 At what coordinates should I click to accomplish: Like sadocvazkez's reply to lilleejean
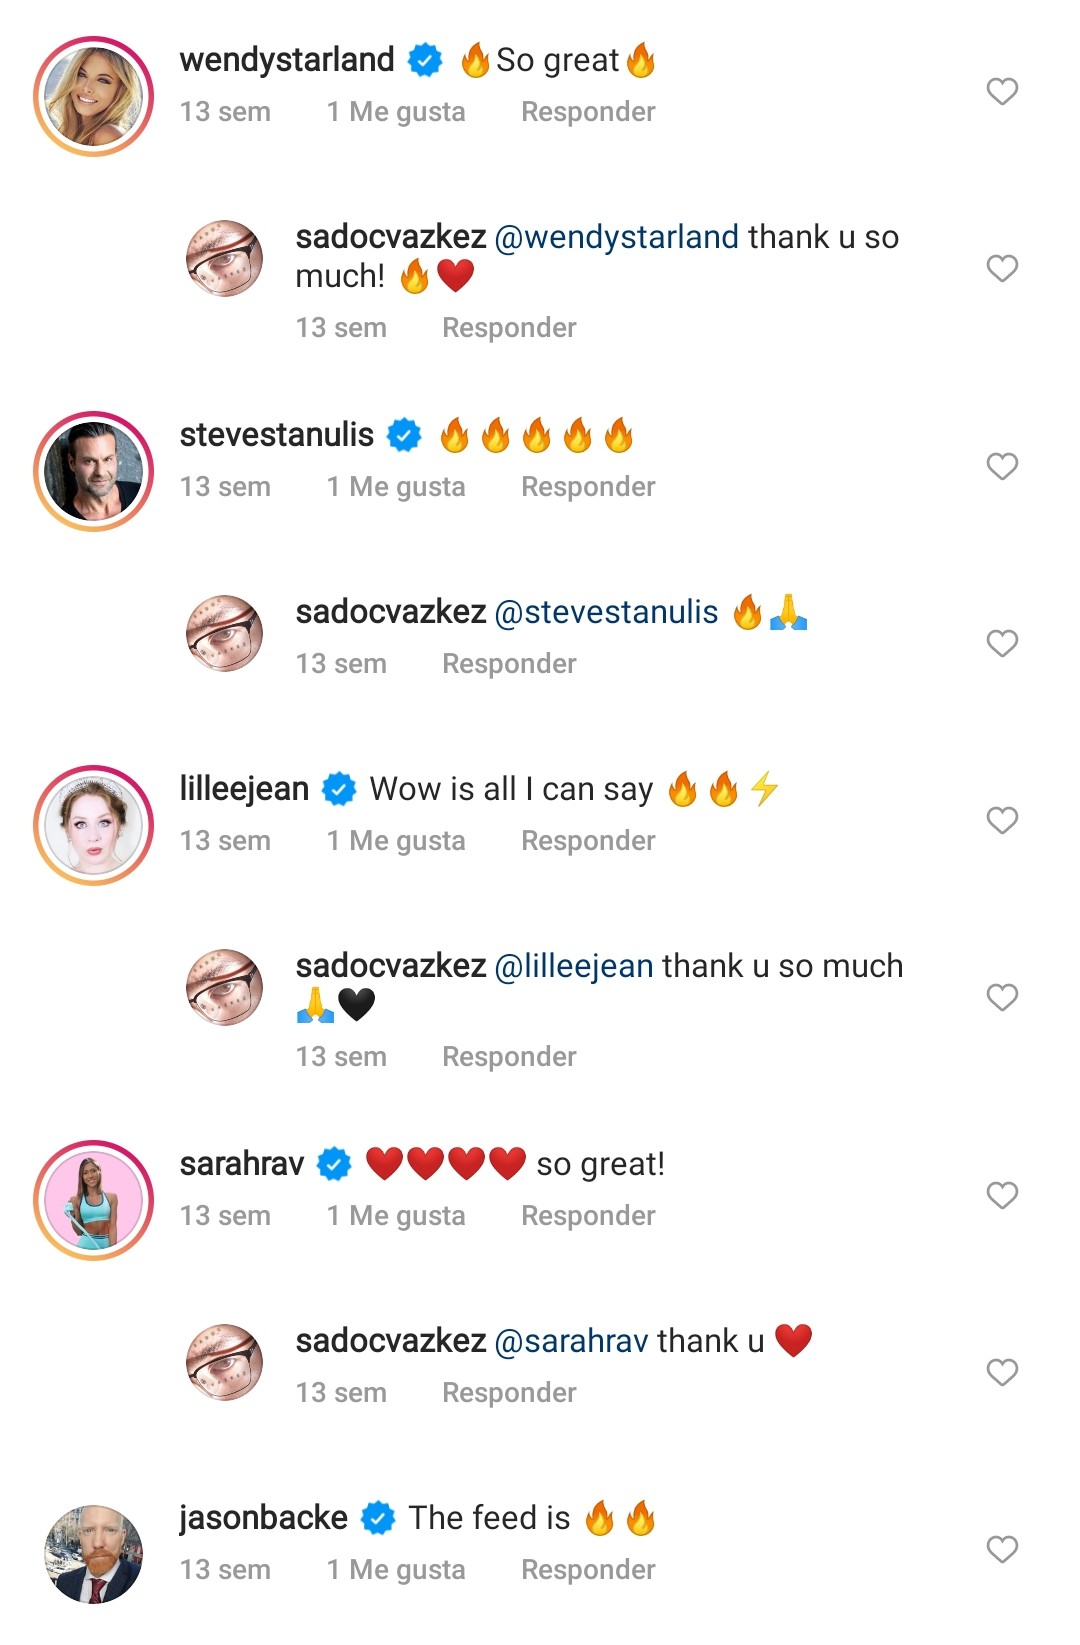pyautogui.click(x=1002, y=997)
